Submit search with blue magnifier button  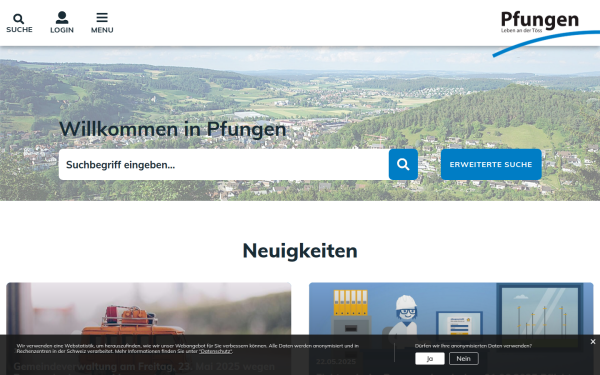coord(403,165)
